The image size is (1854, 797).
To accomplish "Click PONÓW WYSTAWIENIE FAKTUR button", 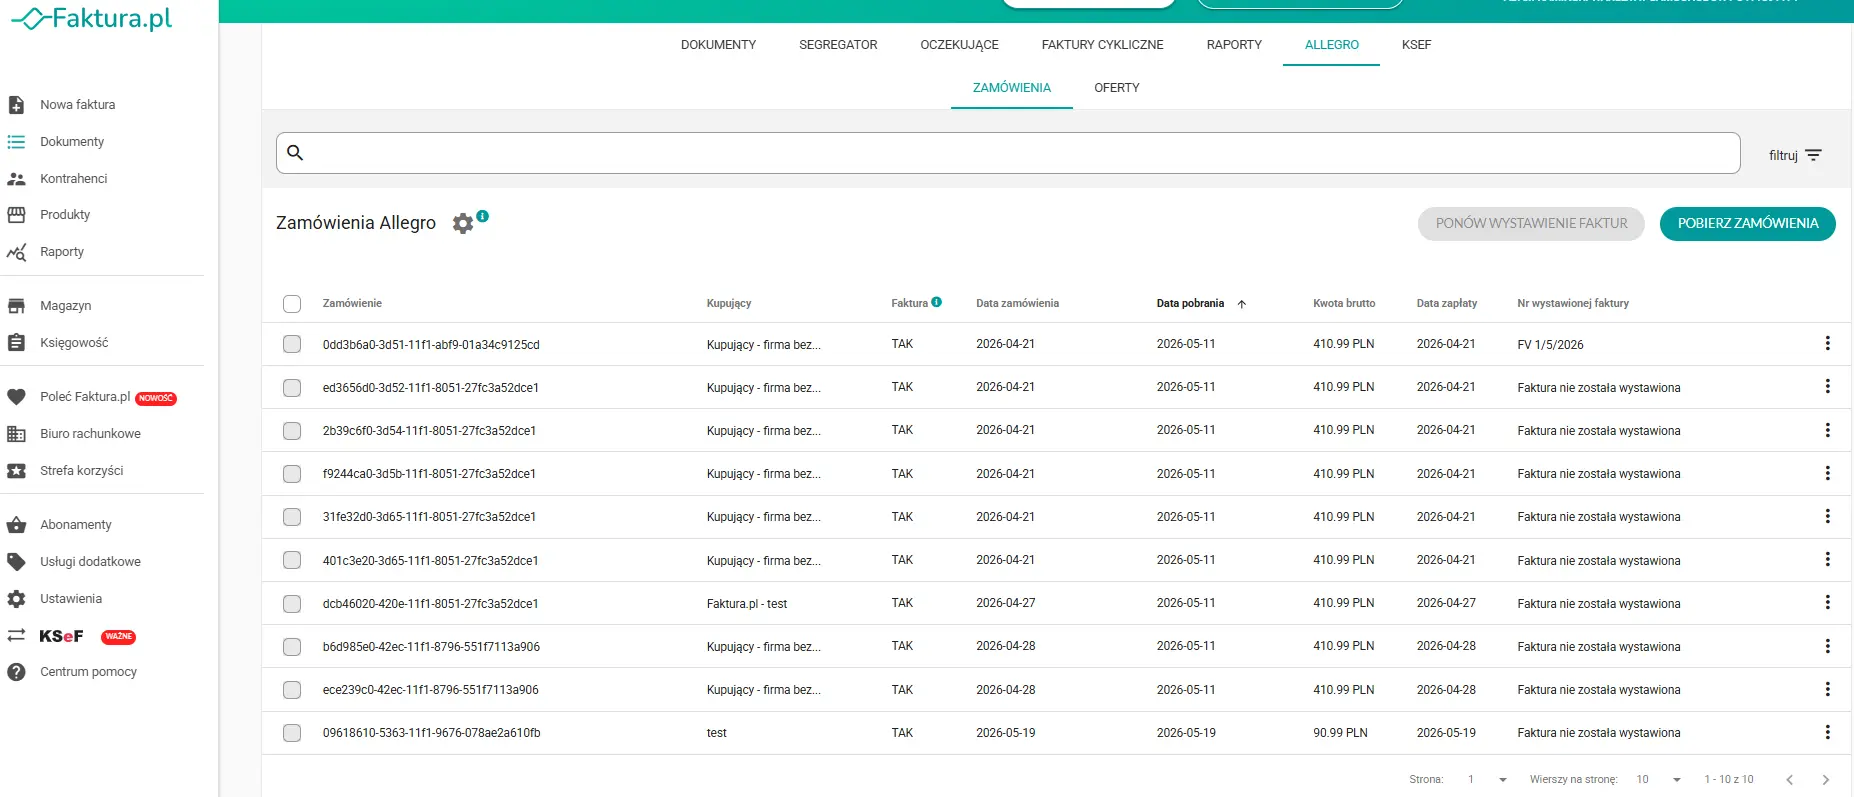I will point(1531,224).
